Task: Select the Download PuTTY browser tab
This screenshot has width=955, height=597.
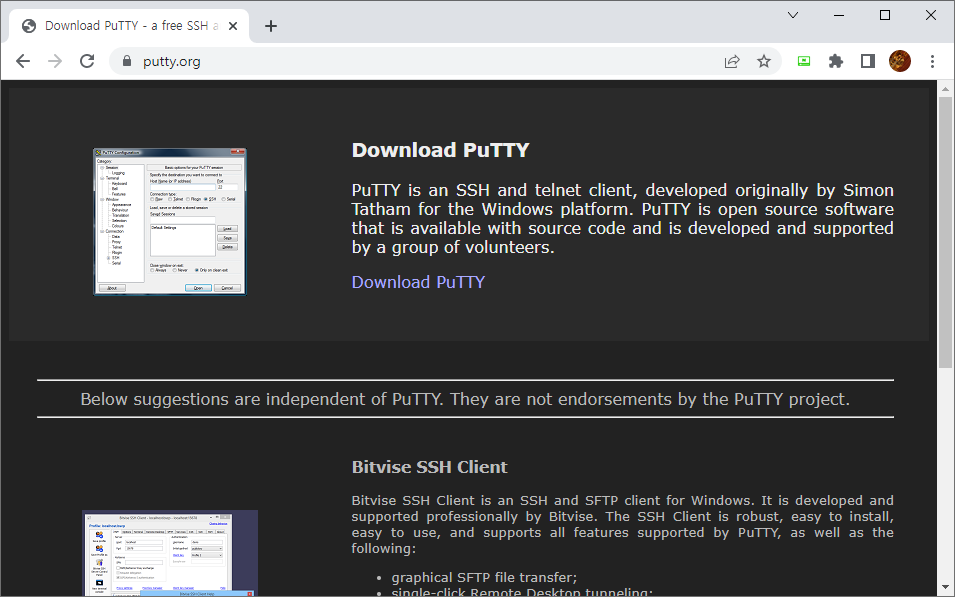Action: pyautogui.click(x=129, y=26)
